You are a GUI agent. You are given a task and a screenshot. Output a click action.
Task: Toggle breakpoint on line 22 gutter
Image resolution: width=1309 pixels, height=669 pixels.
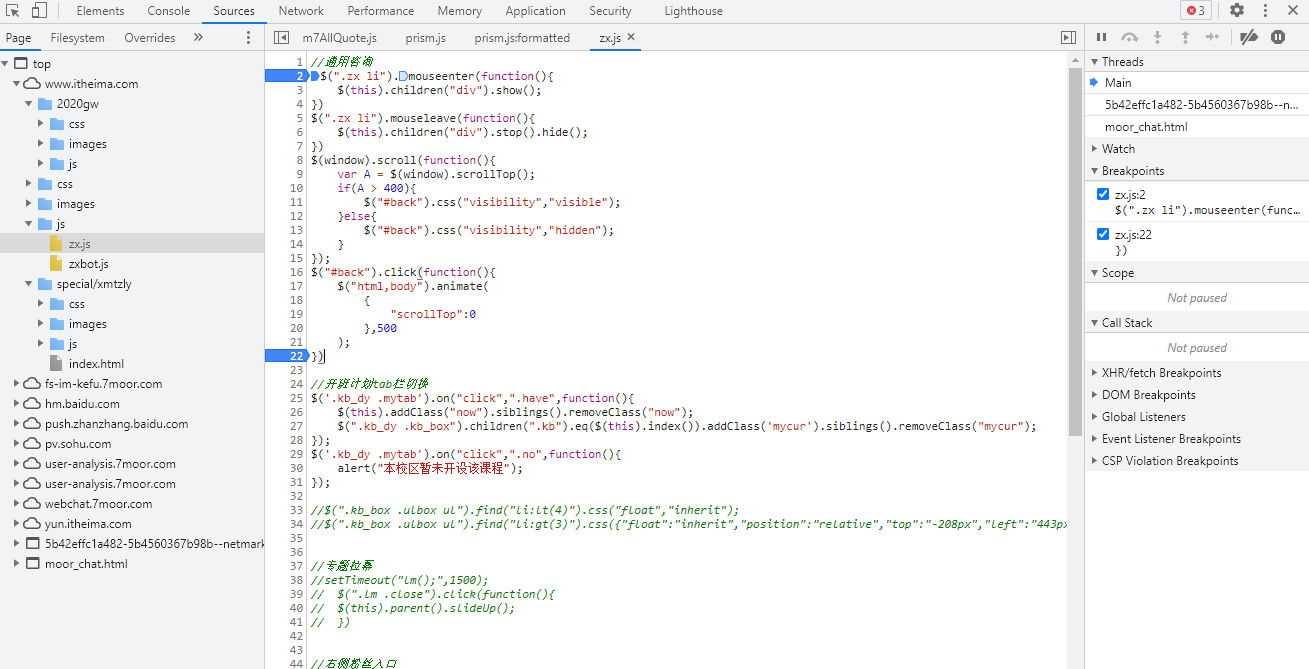tap(286, 356)
